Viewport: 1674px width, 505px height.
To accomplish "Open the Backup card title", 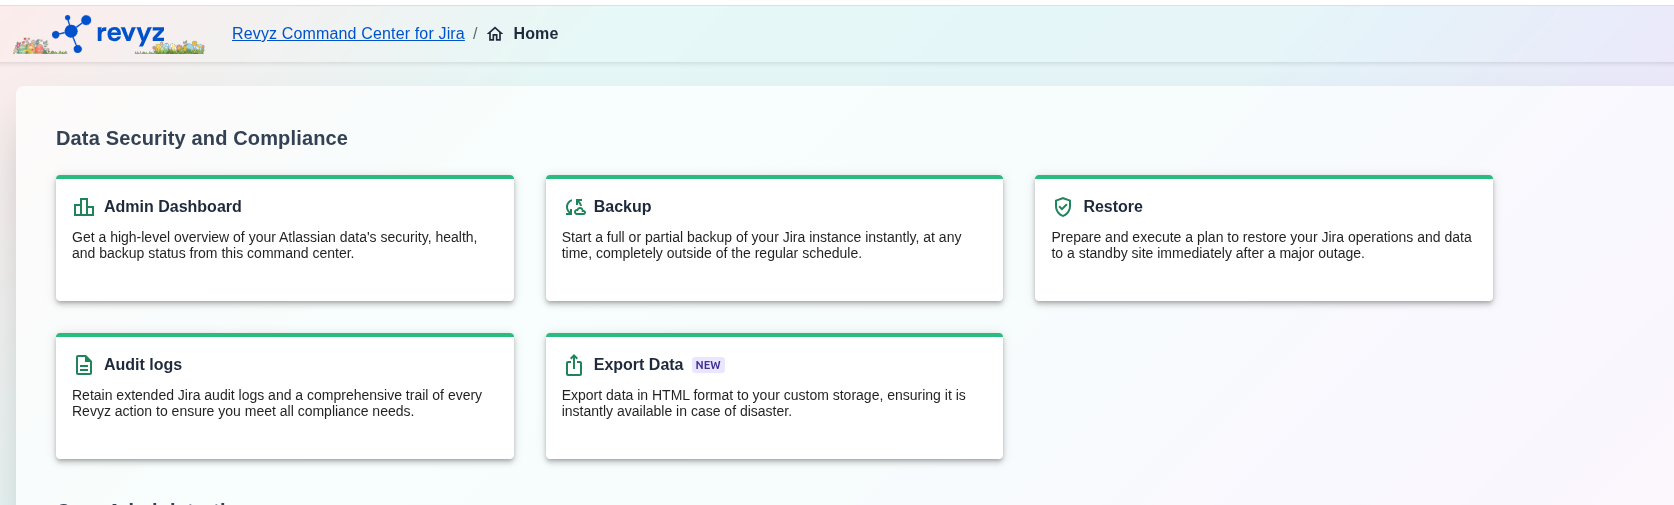I will [622, 207].
